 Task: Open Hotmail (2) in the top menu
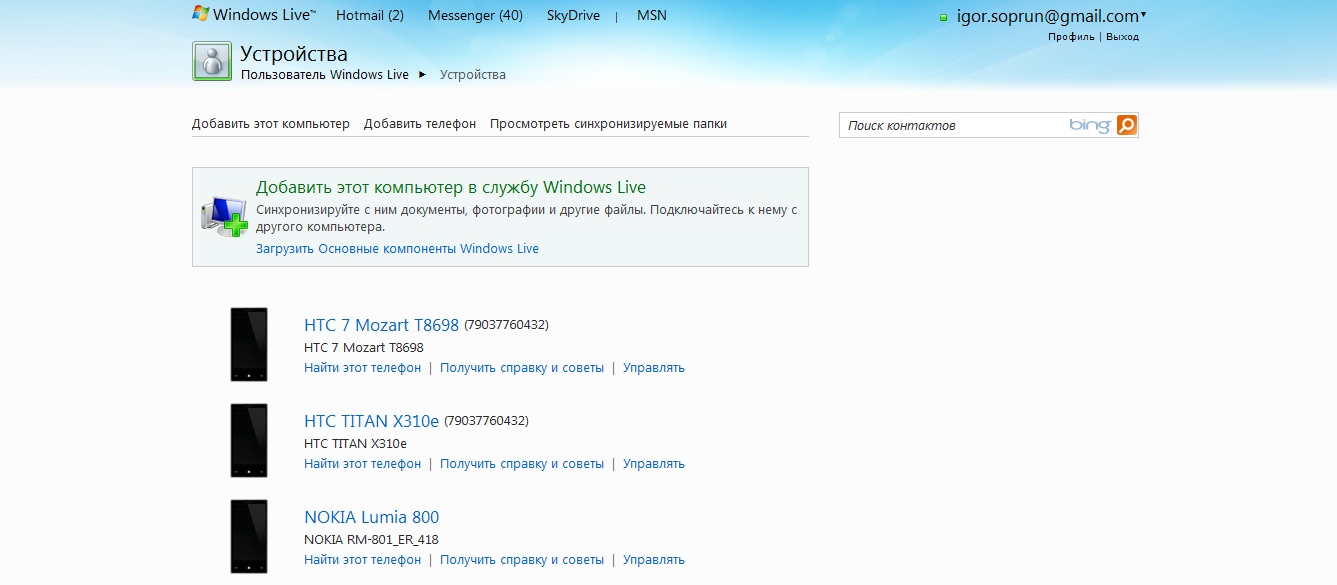pyautogui.click(x=370, y=15)
